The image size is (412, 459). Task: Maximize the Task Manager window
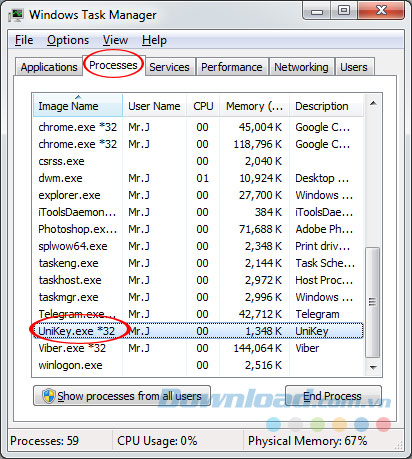pyautogui.click(x=344, y=11)
